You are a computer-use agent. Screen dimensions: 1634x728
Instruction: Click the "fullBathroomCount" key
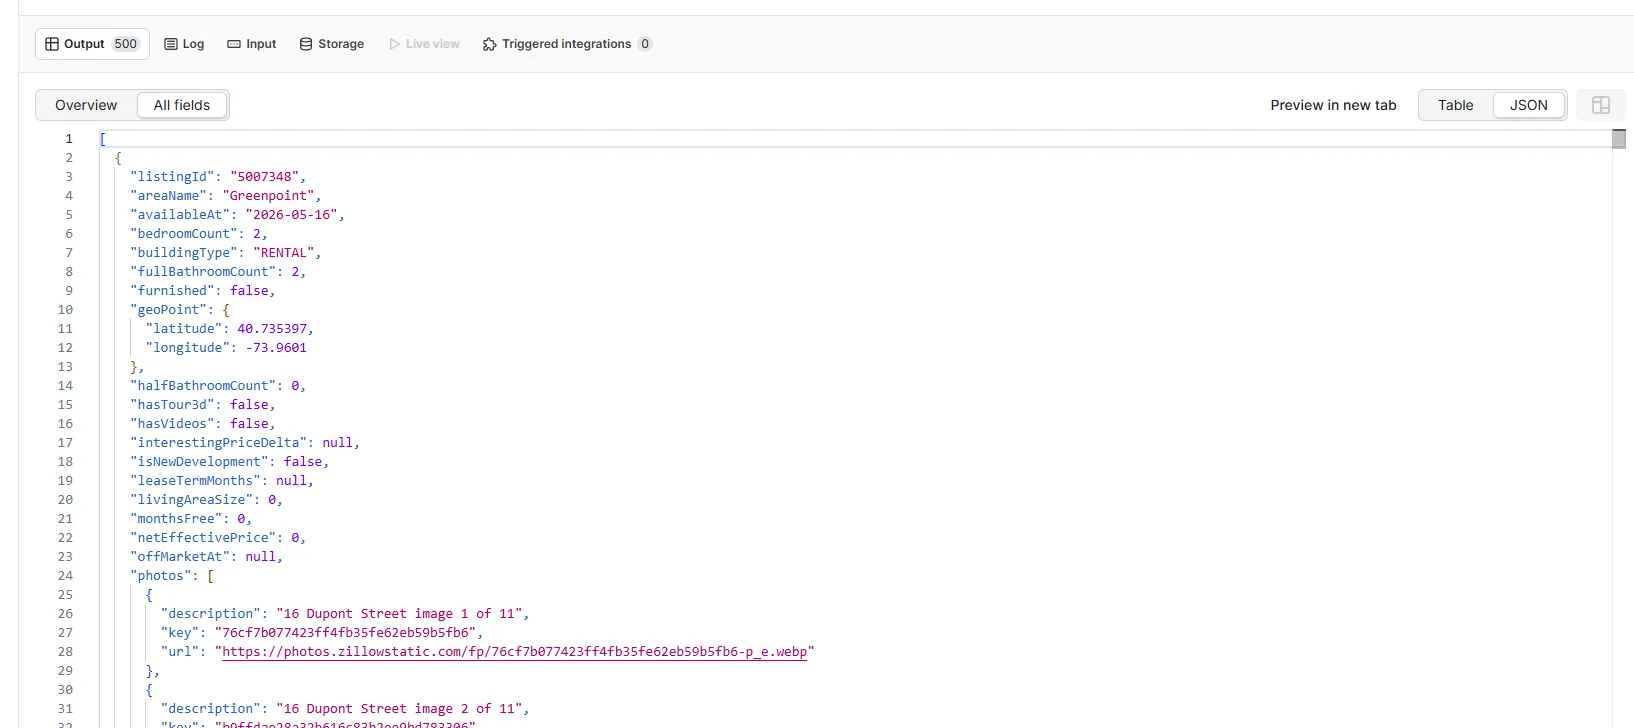coord(203,272)
